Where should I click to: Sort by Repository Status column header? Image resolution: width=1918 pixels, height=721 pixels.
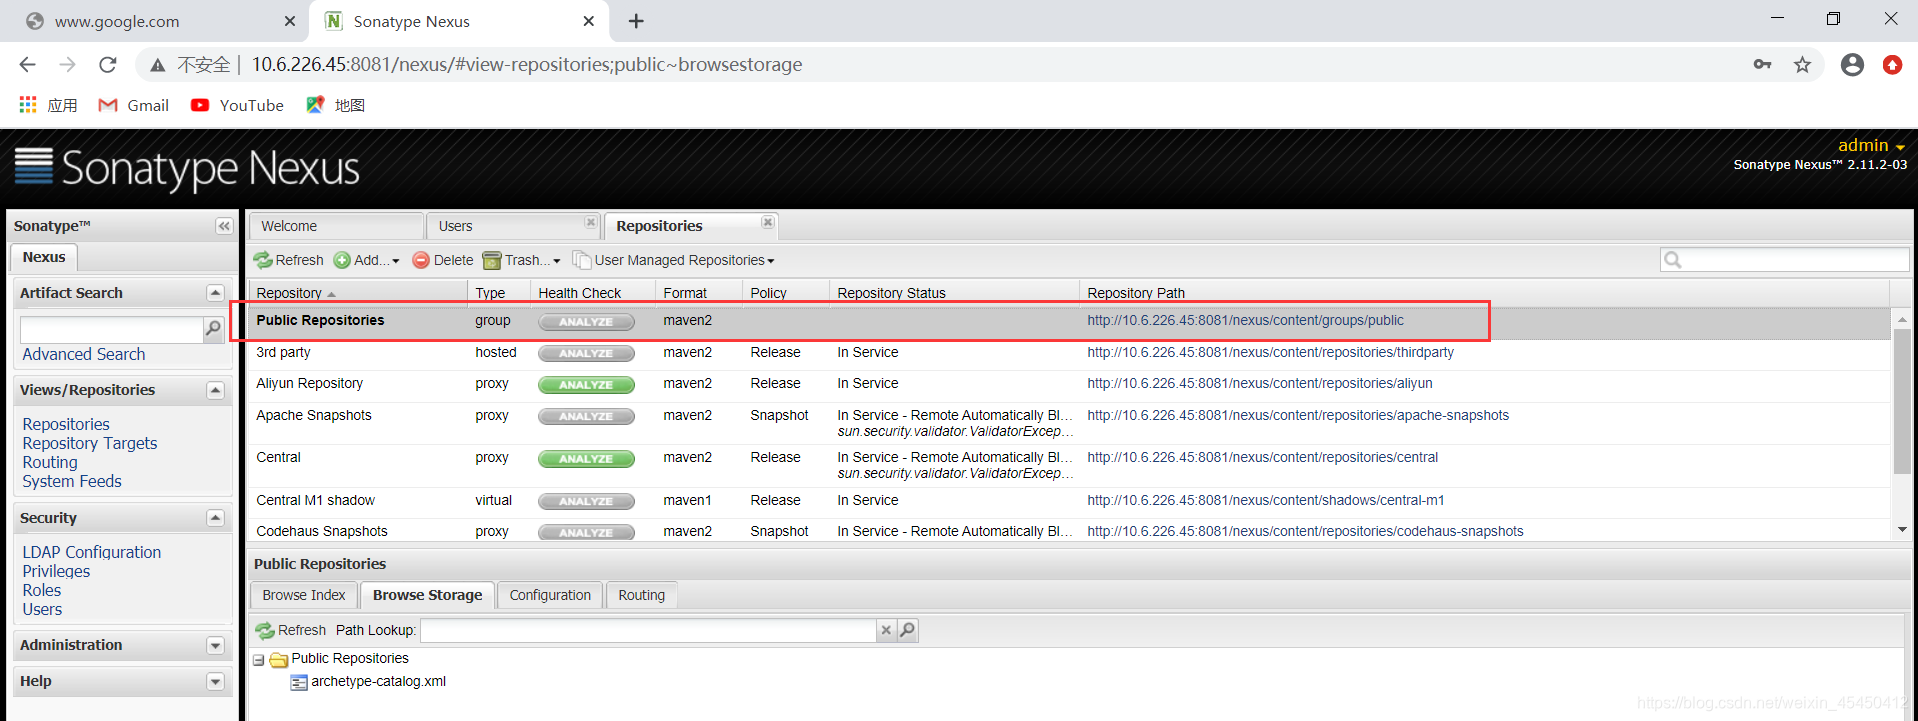coord(954,293)
